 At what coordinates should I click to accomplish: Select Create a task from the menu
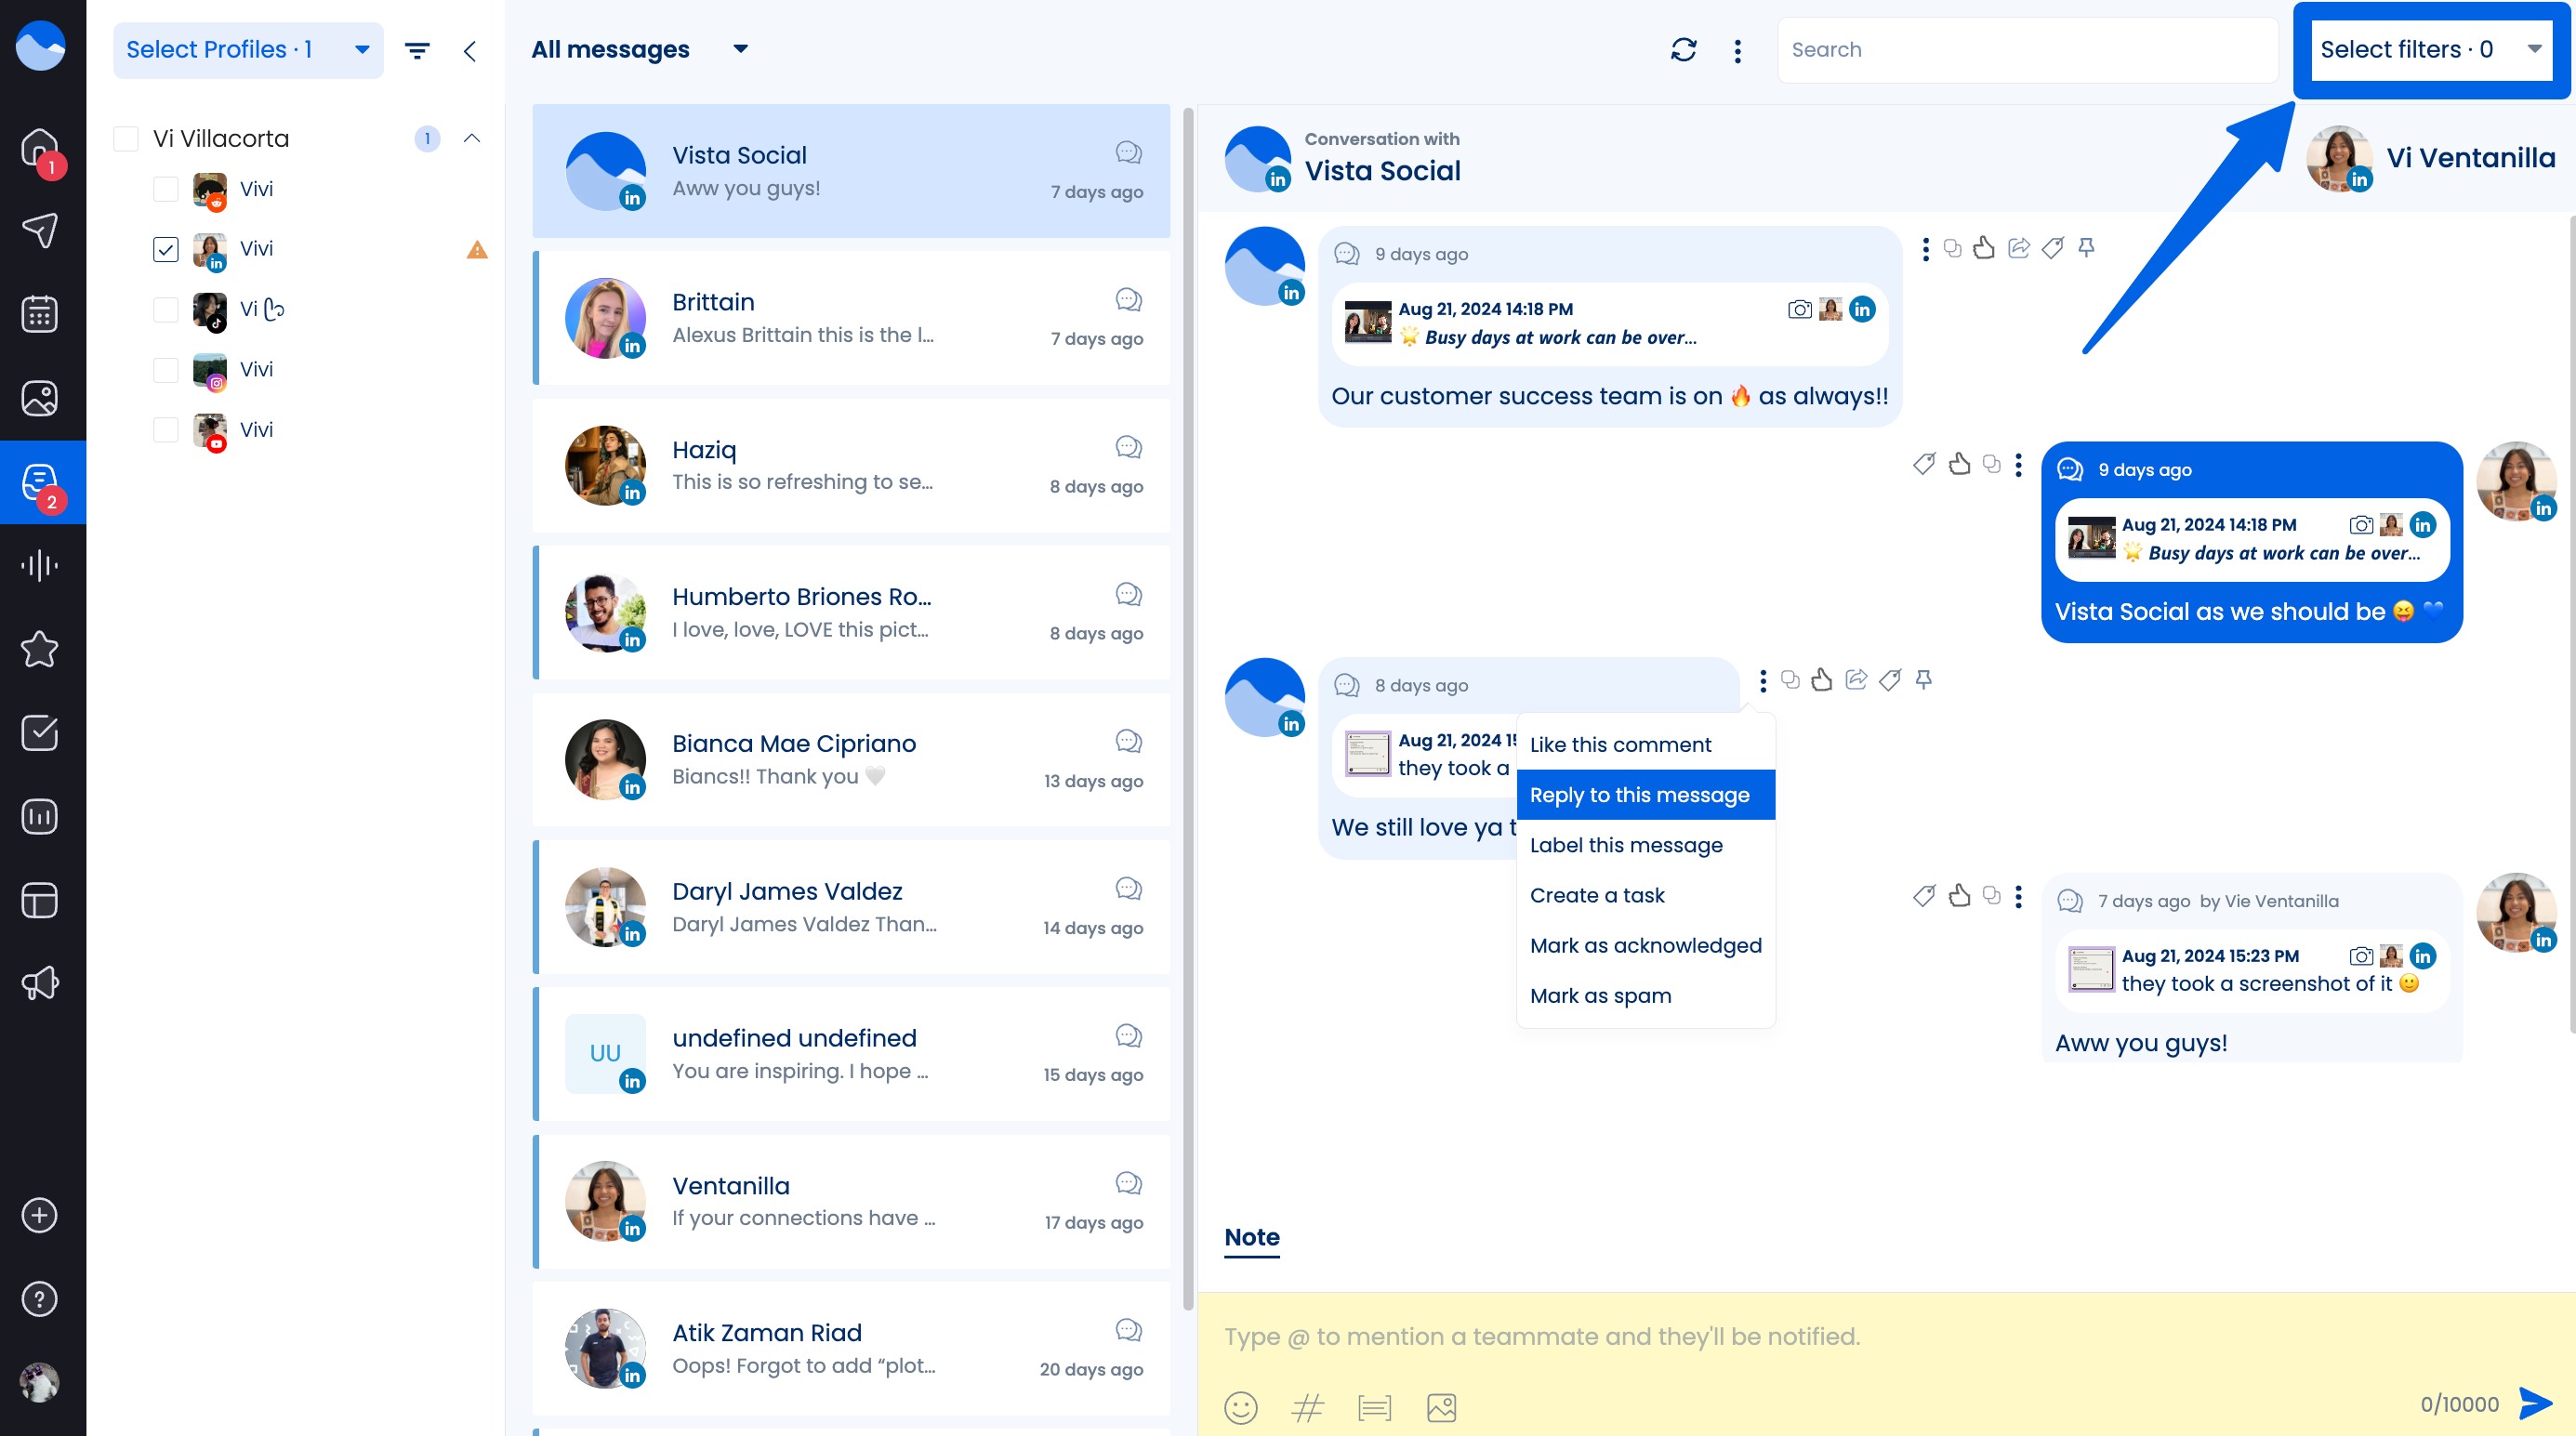tap(1597, 895)
